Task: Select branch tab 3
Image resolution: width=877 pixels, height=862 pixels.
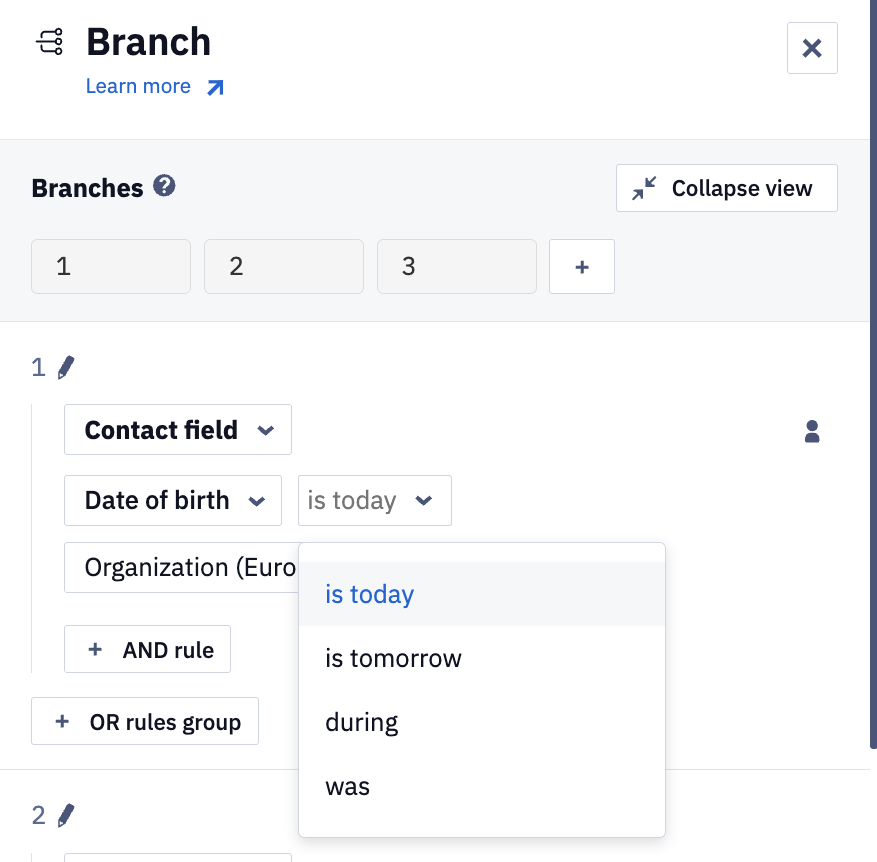Action: click(x=456, y=266)
